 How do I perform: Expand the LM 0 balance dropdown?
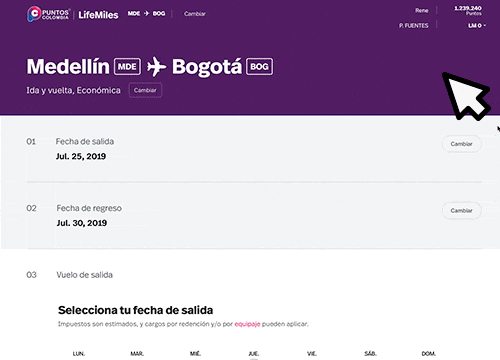pos(477,25)
